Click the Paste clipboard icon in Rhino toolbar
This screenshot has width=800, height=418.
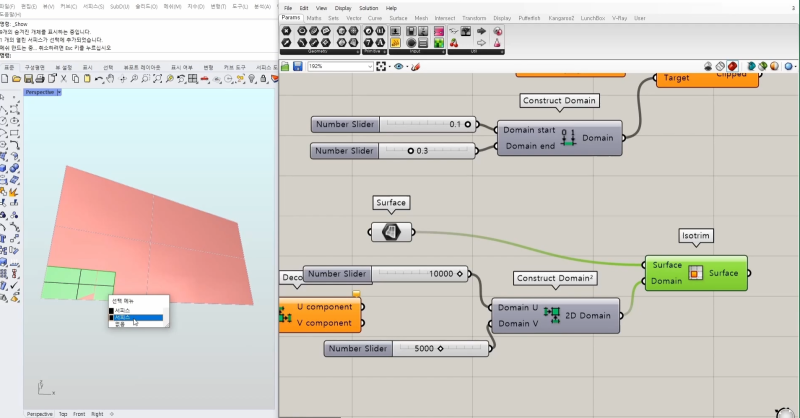pyautogui.click(x=87, y=79)
